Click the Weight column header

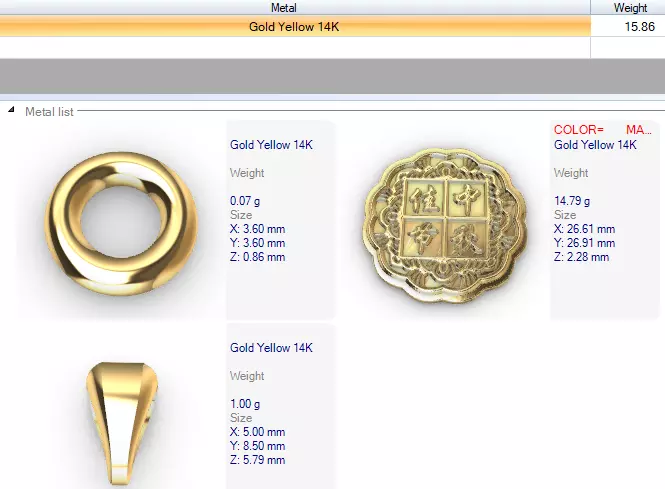point(630,8)
